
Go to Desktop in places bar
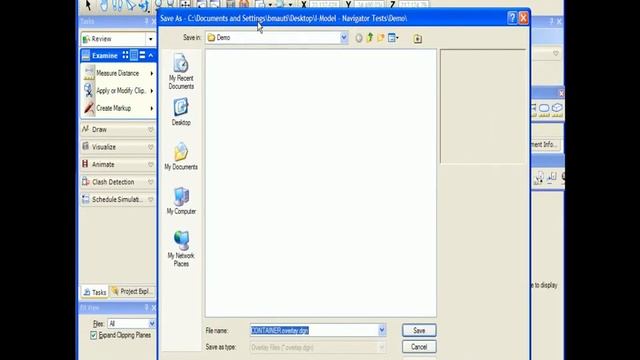click(181, 112)
